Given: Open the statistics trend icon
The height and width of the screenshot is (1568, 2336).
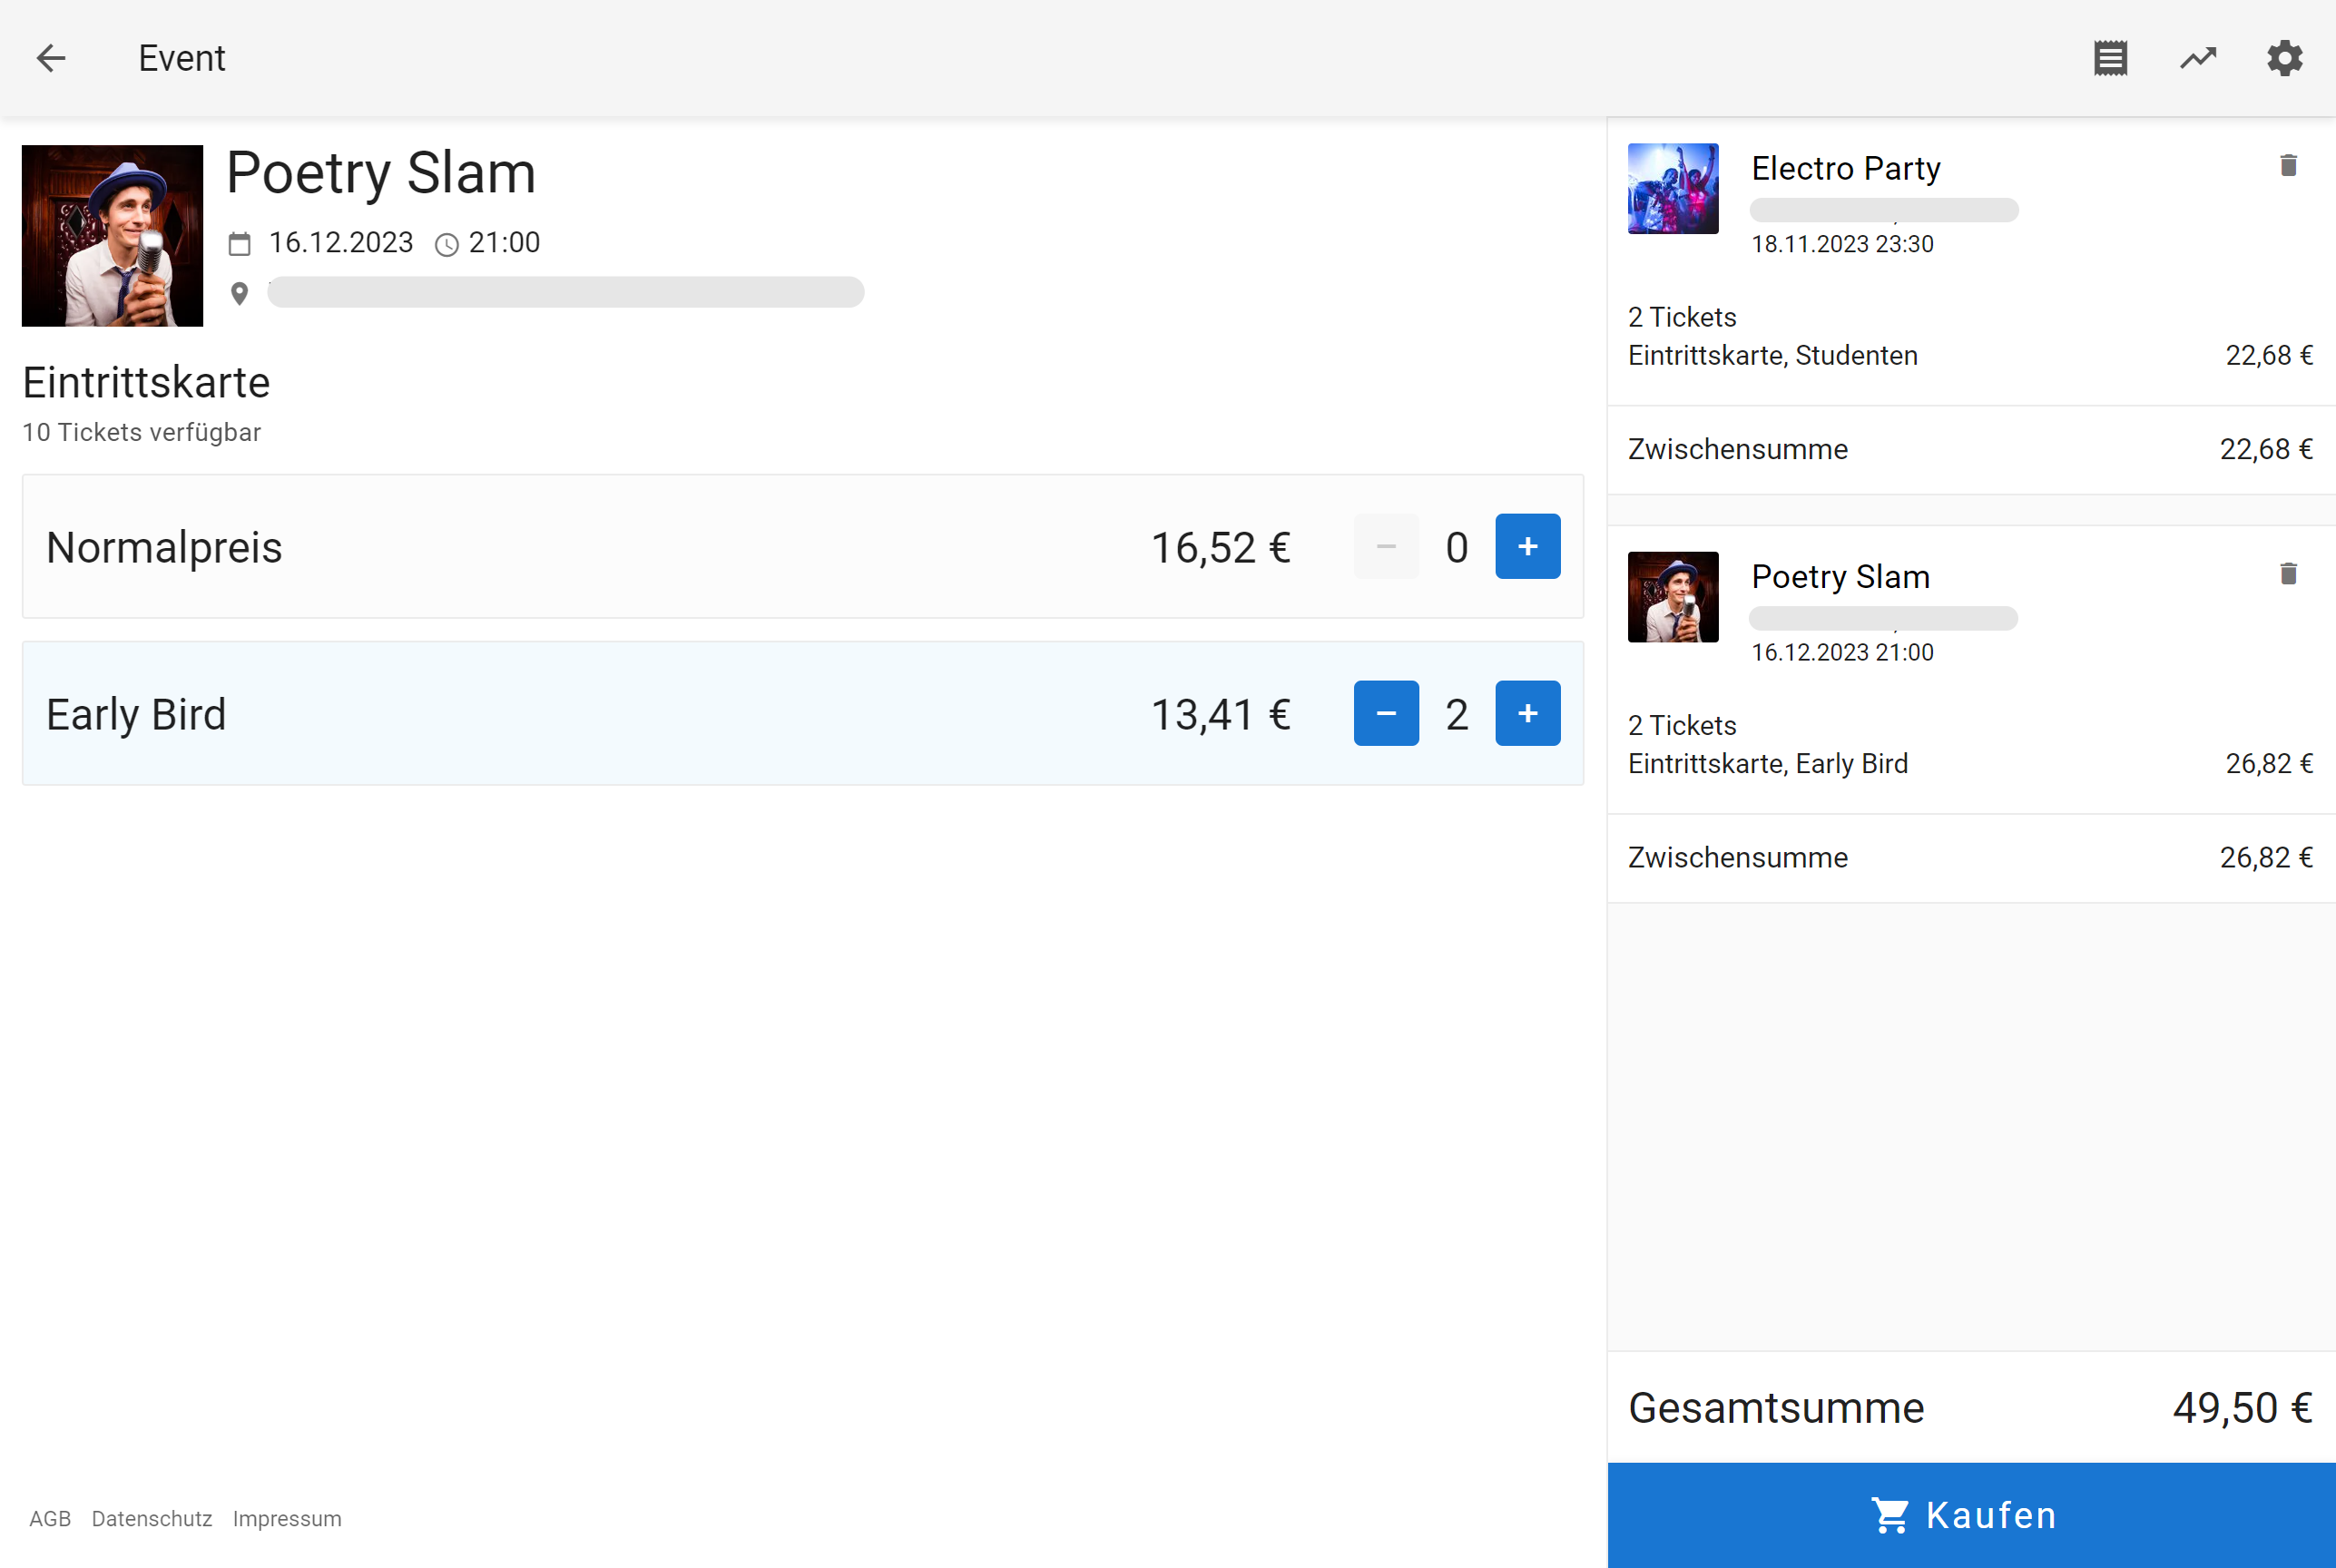Looking at the screenshot, I should 2197,58.
